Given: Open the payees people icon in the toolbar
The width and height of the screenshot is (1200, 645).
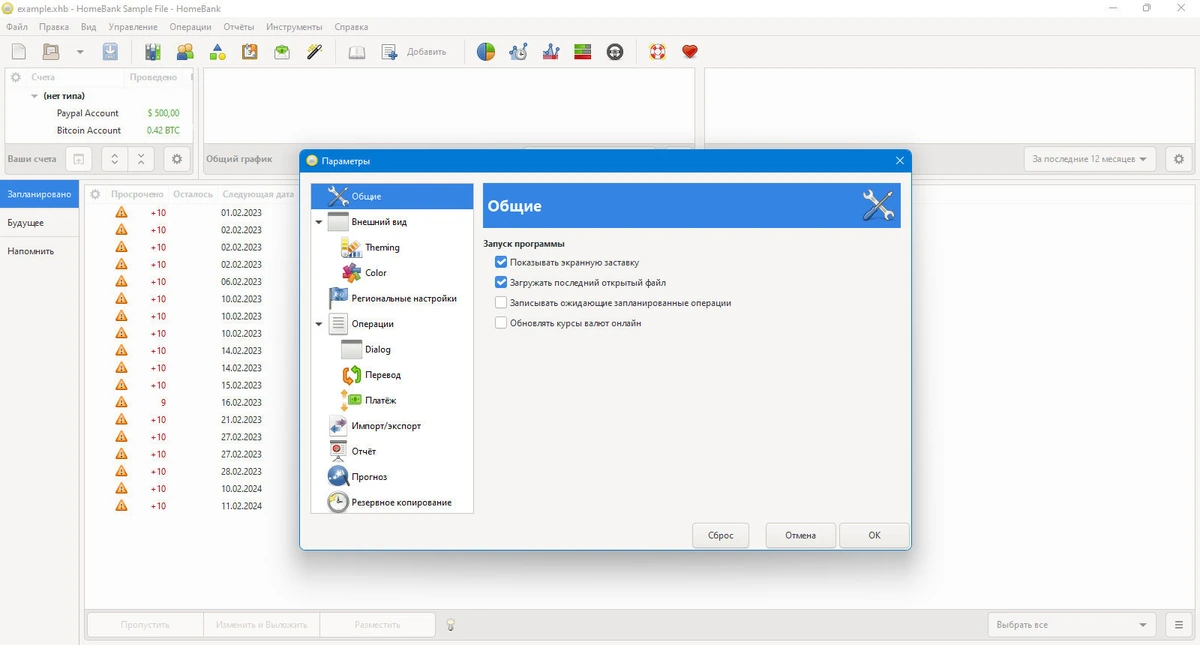Looking at the screenshot, I should coord(185,52).
